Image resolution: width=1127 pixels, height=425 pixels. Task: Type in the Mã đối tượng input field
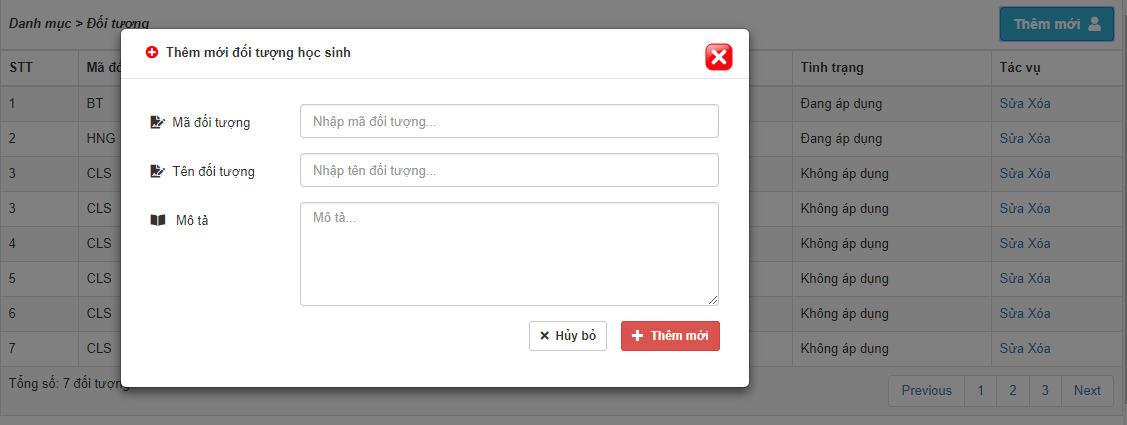coord(509,121)
